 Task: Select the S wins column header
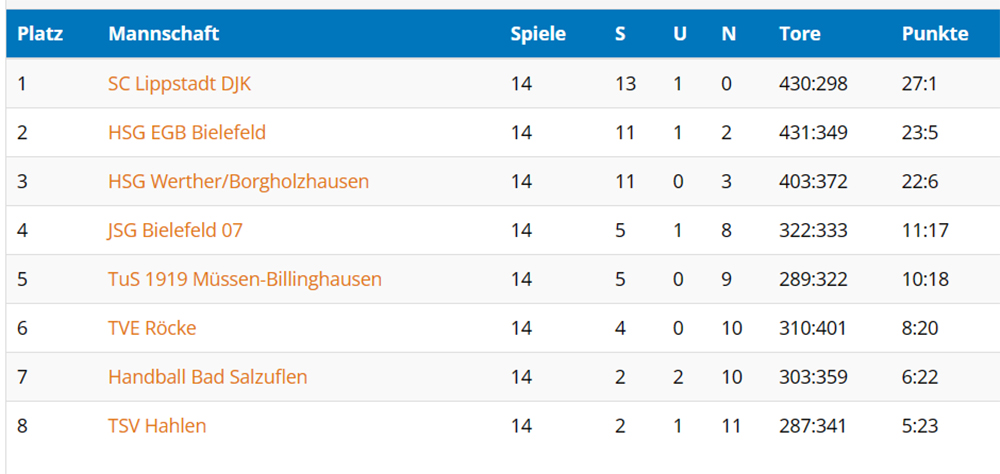click(x=620, y=34)
